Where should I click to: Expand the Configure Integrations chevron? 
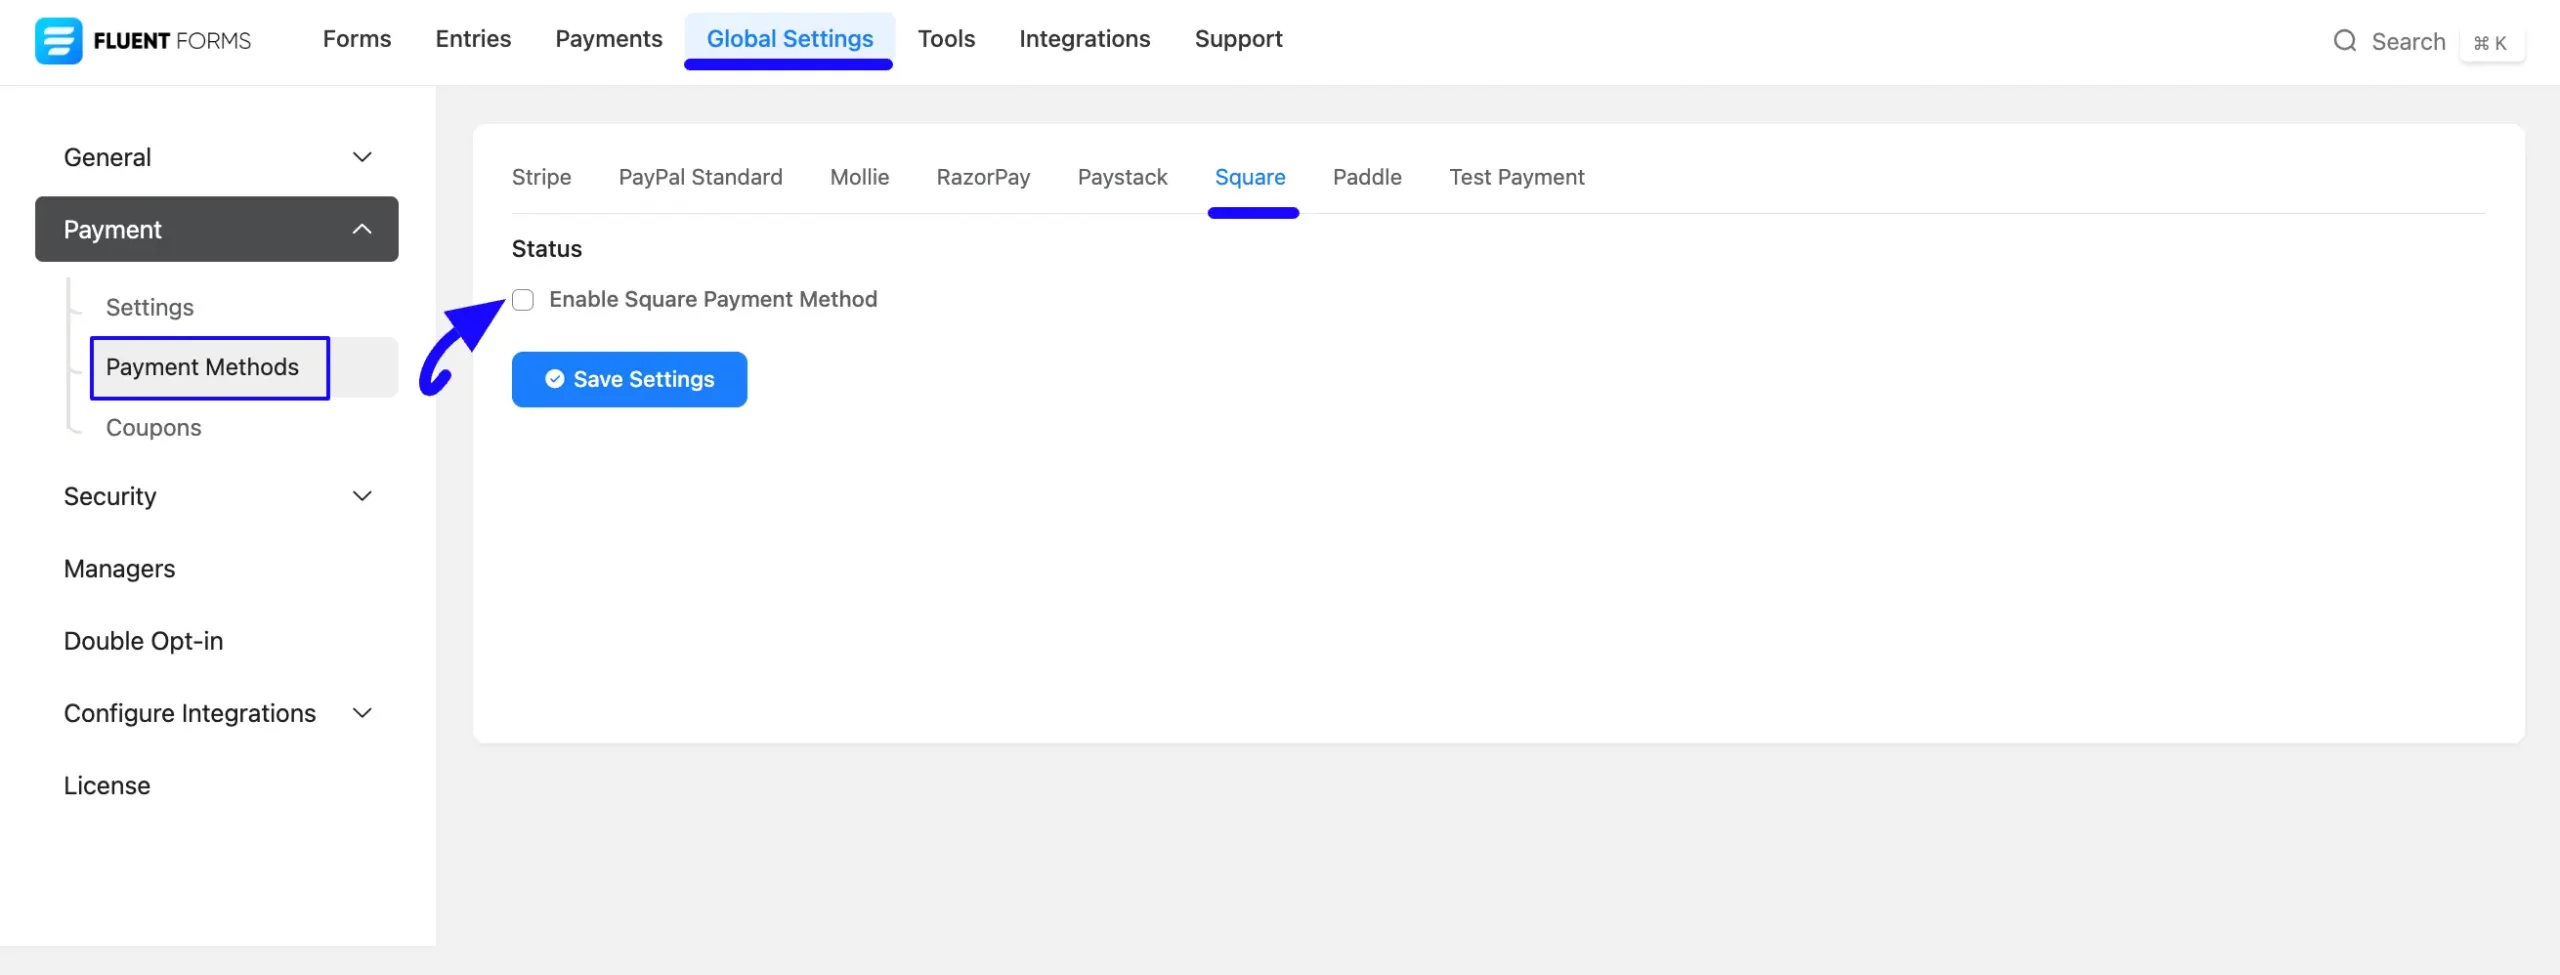(x=362, y=713)
